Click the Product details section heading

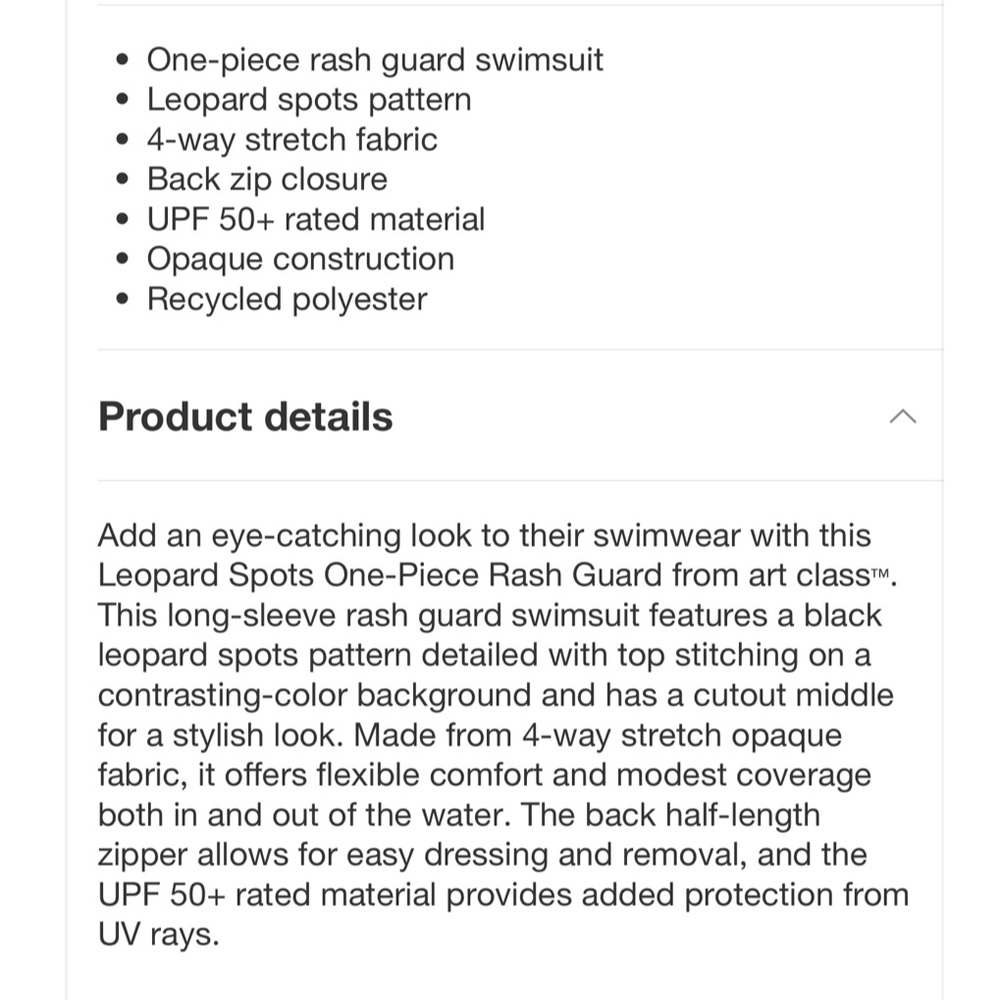click(x=246, y=416)
